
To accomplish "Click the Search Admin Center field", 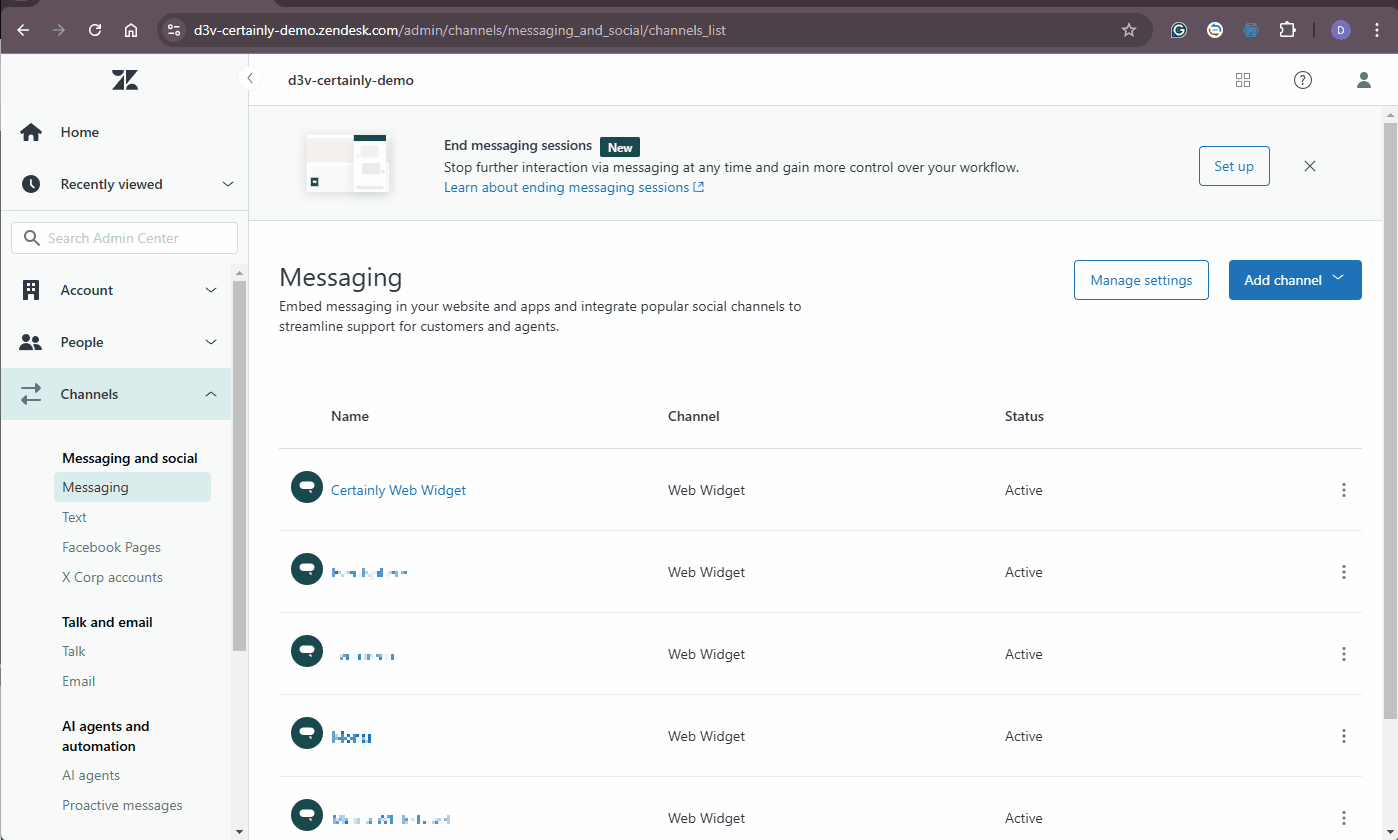I will tap(124, 237).
